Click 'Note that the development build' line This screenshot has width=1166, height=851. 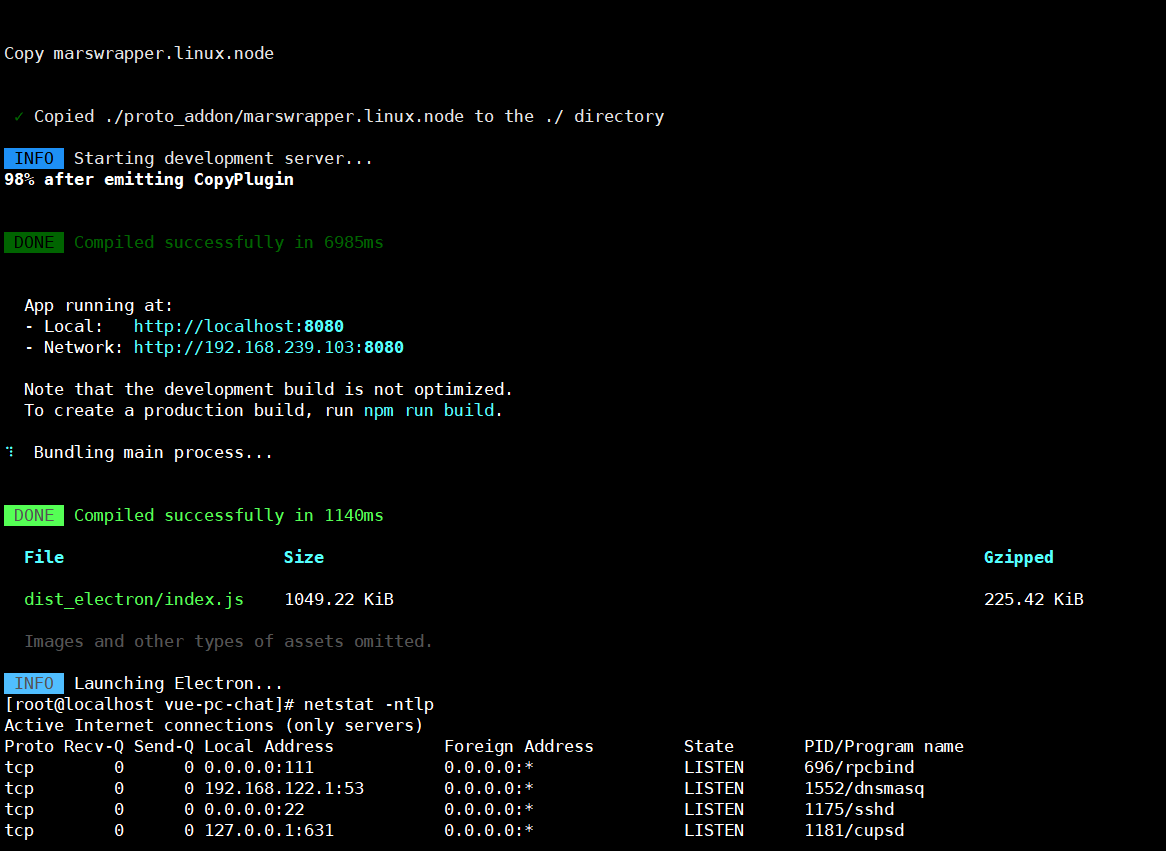[x=268, y=390]
